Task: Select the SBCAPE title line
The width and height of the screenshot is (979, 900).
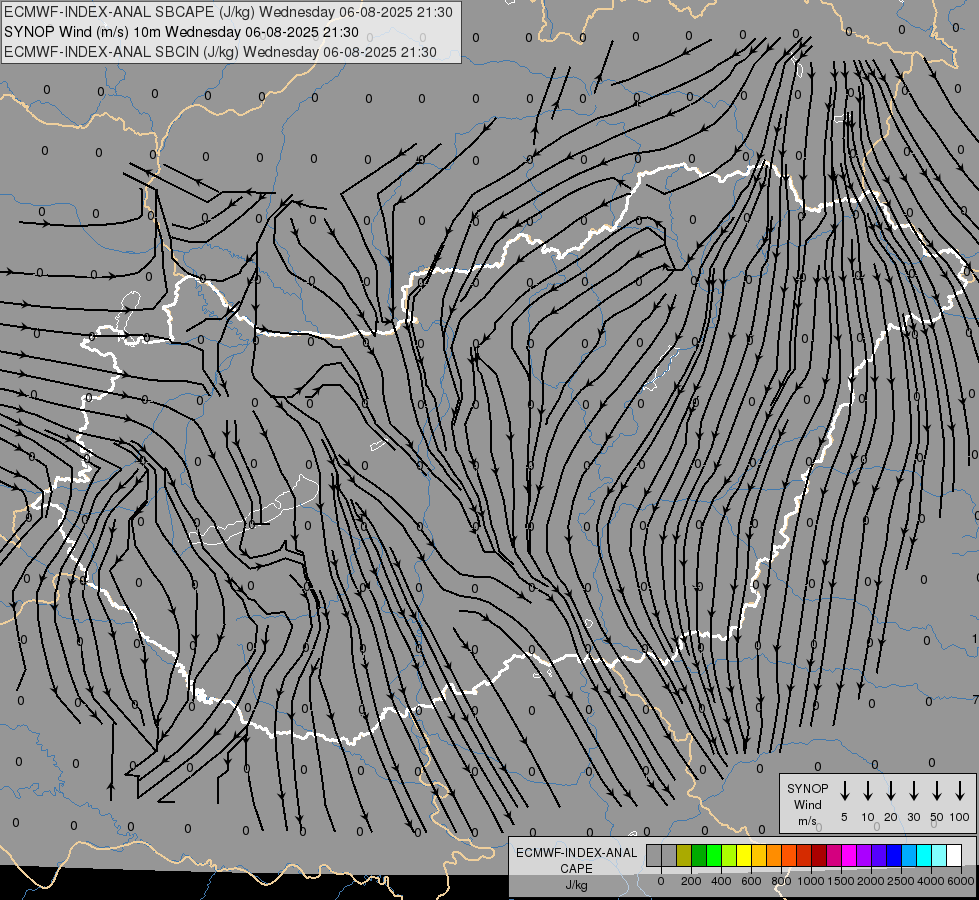Action: 228,12
